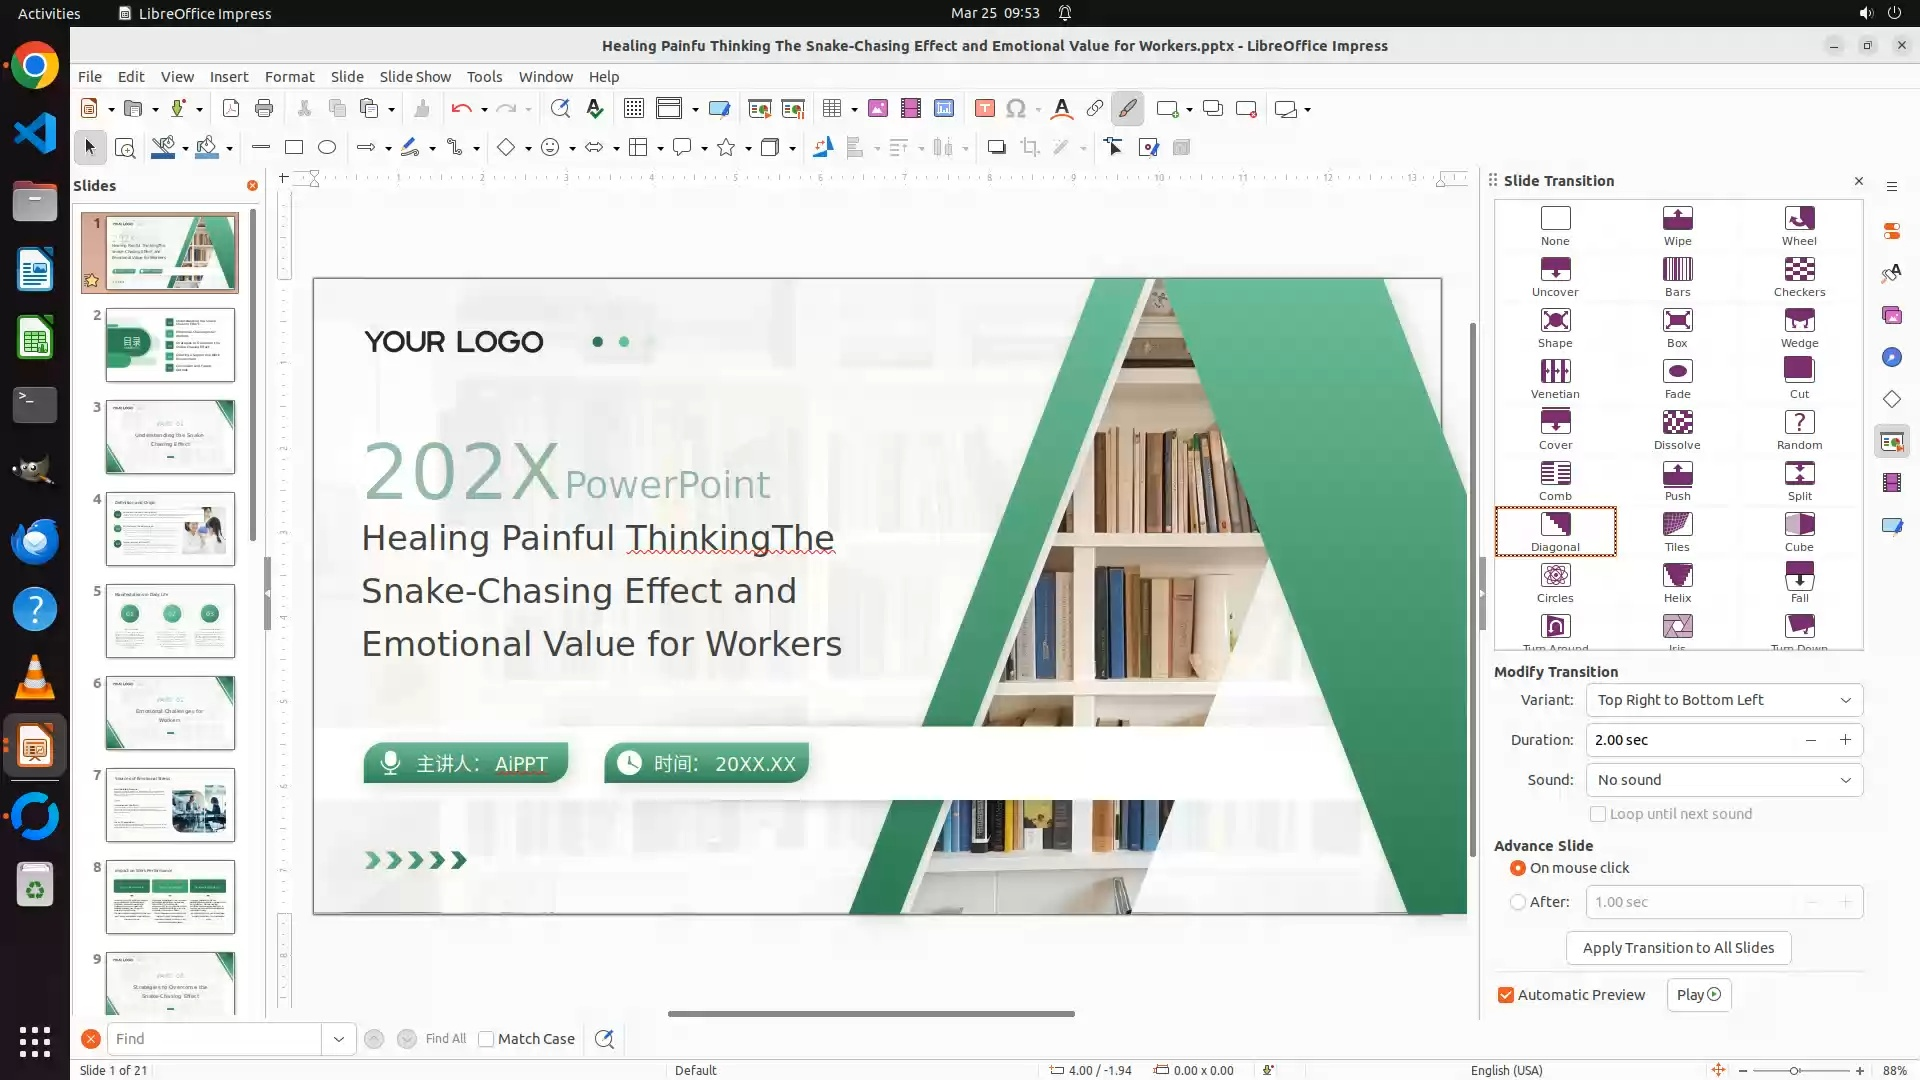Open the Find history dropdown arrow
Viewport: 1920px width, 1080px height.
(338, 1039)
